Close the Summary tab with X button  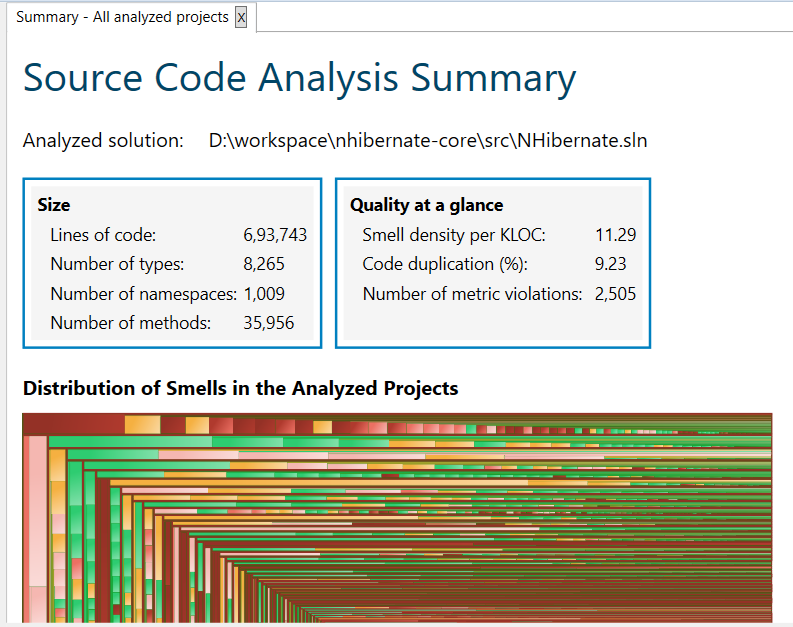tap(241, 18)
